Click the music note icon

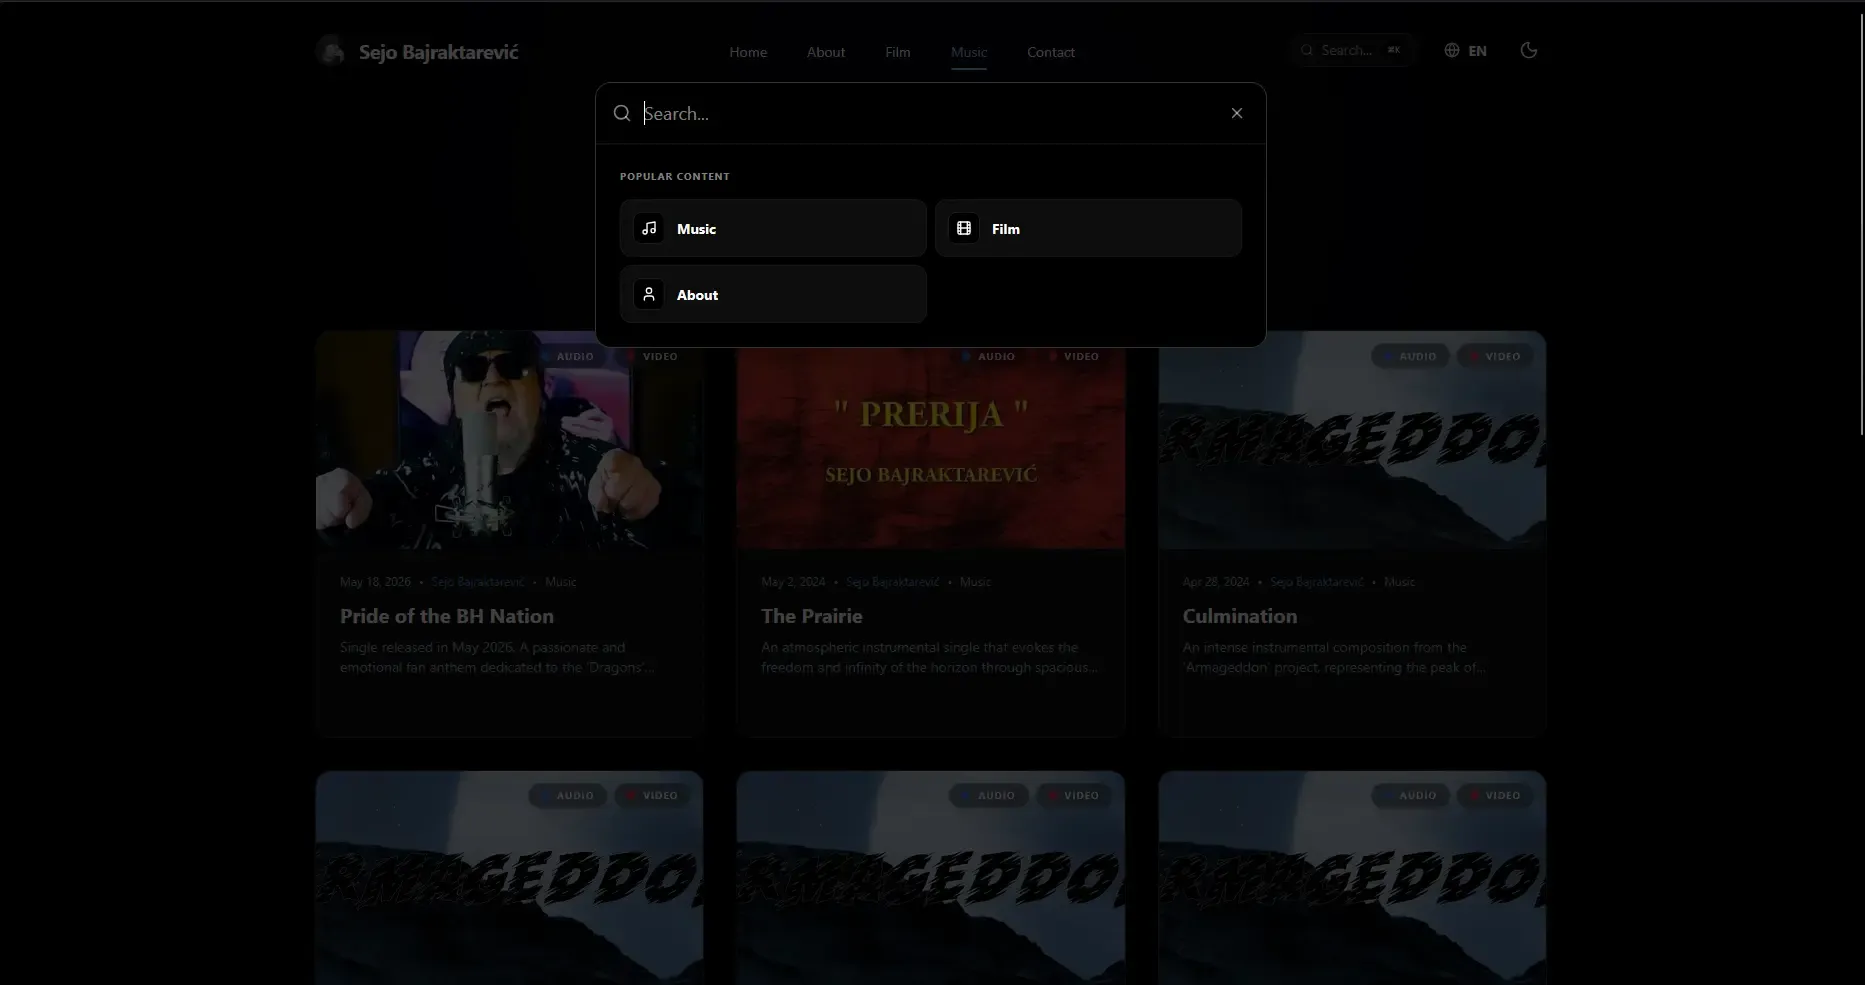(x=649, y=228)
